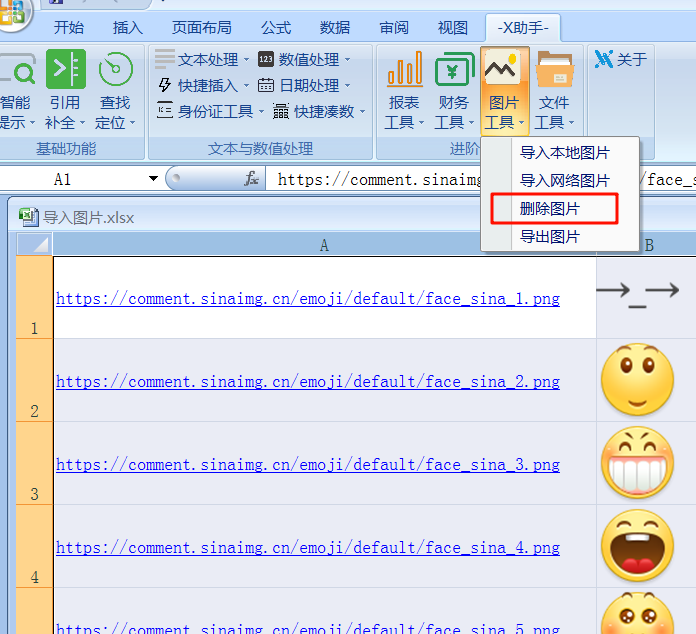Image resolution: width=696 pixels, height=634 pixels.
Task: Select row 2 header
Action: (35, 380)
